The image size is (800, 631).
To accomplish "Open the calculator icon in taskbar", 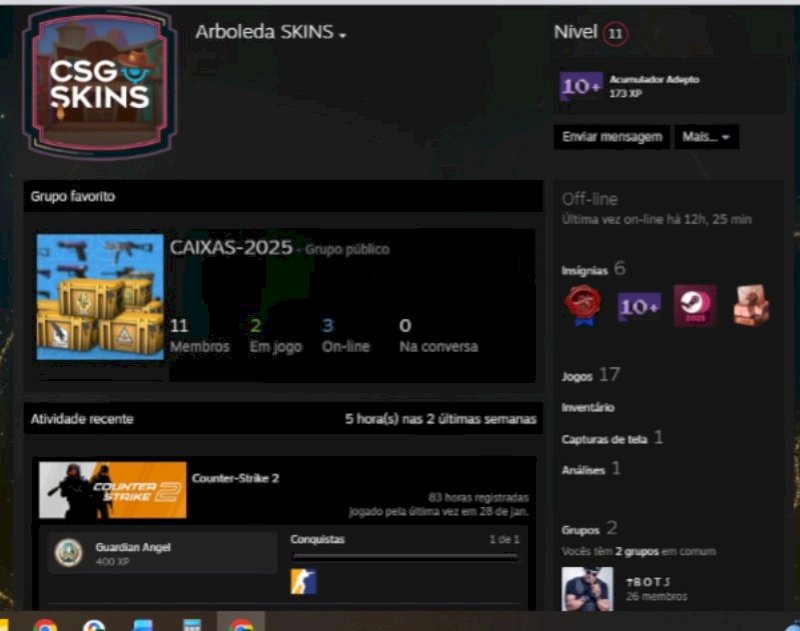I will 192,625.
